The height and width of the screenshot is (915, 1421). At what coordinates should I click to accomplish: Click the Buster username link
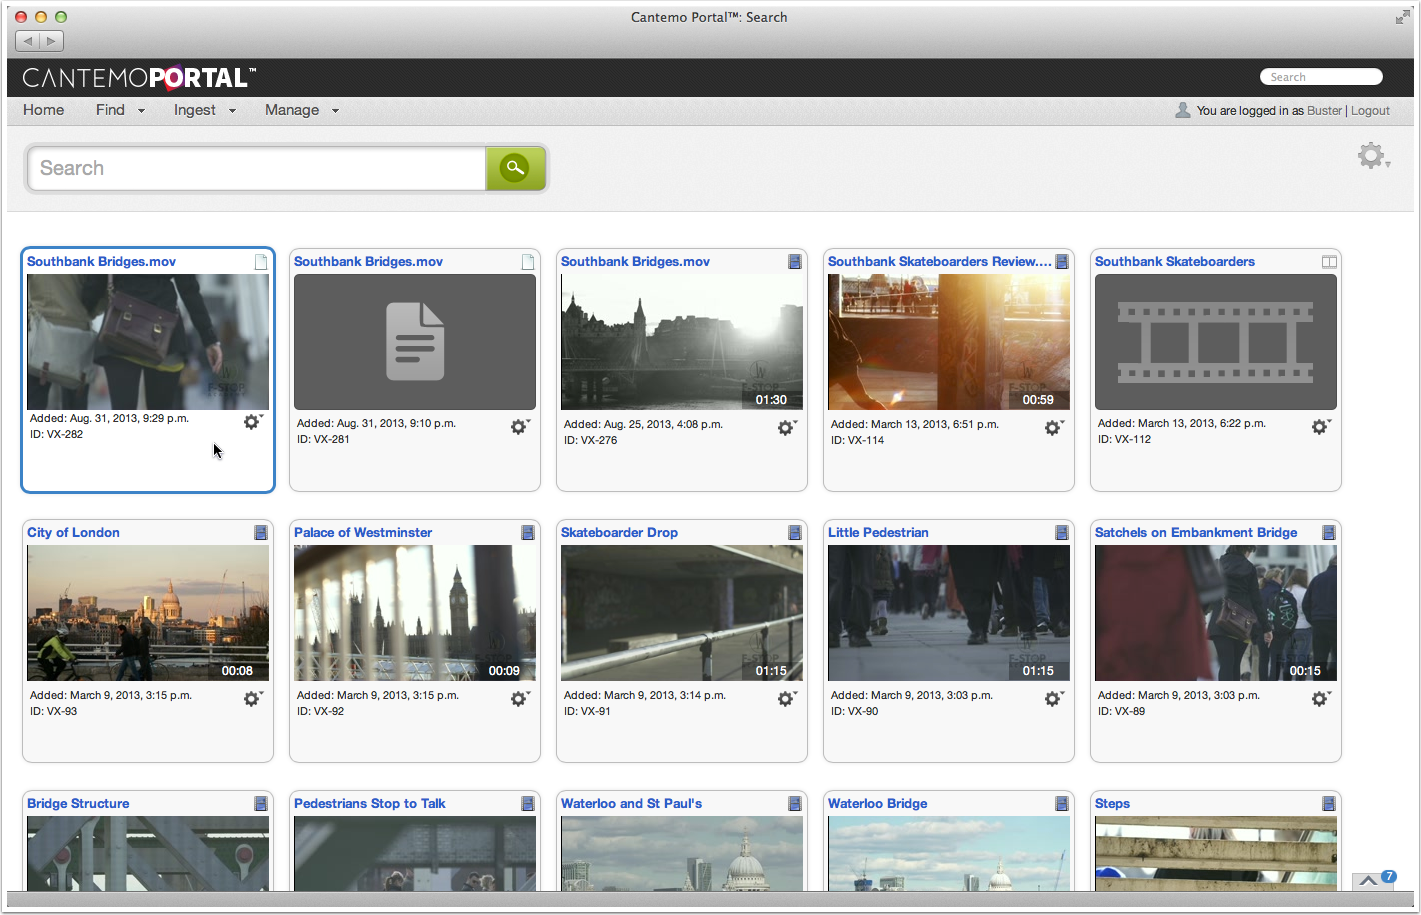pyautogui.click(x=1324, y=111)
